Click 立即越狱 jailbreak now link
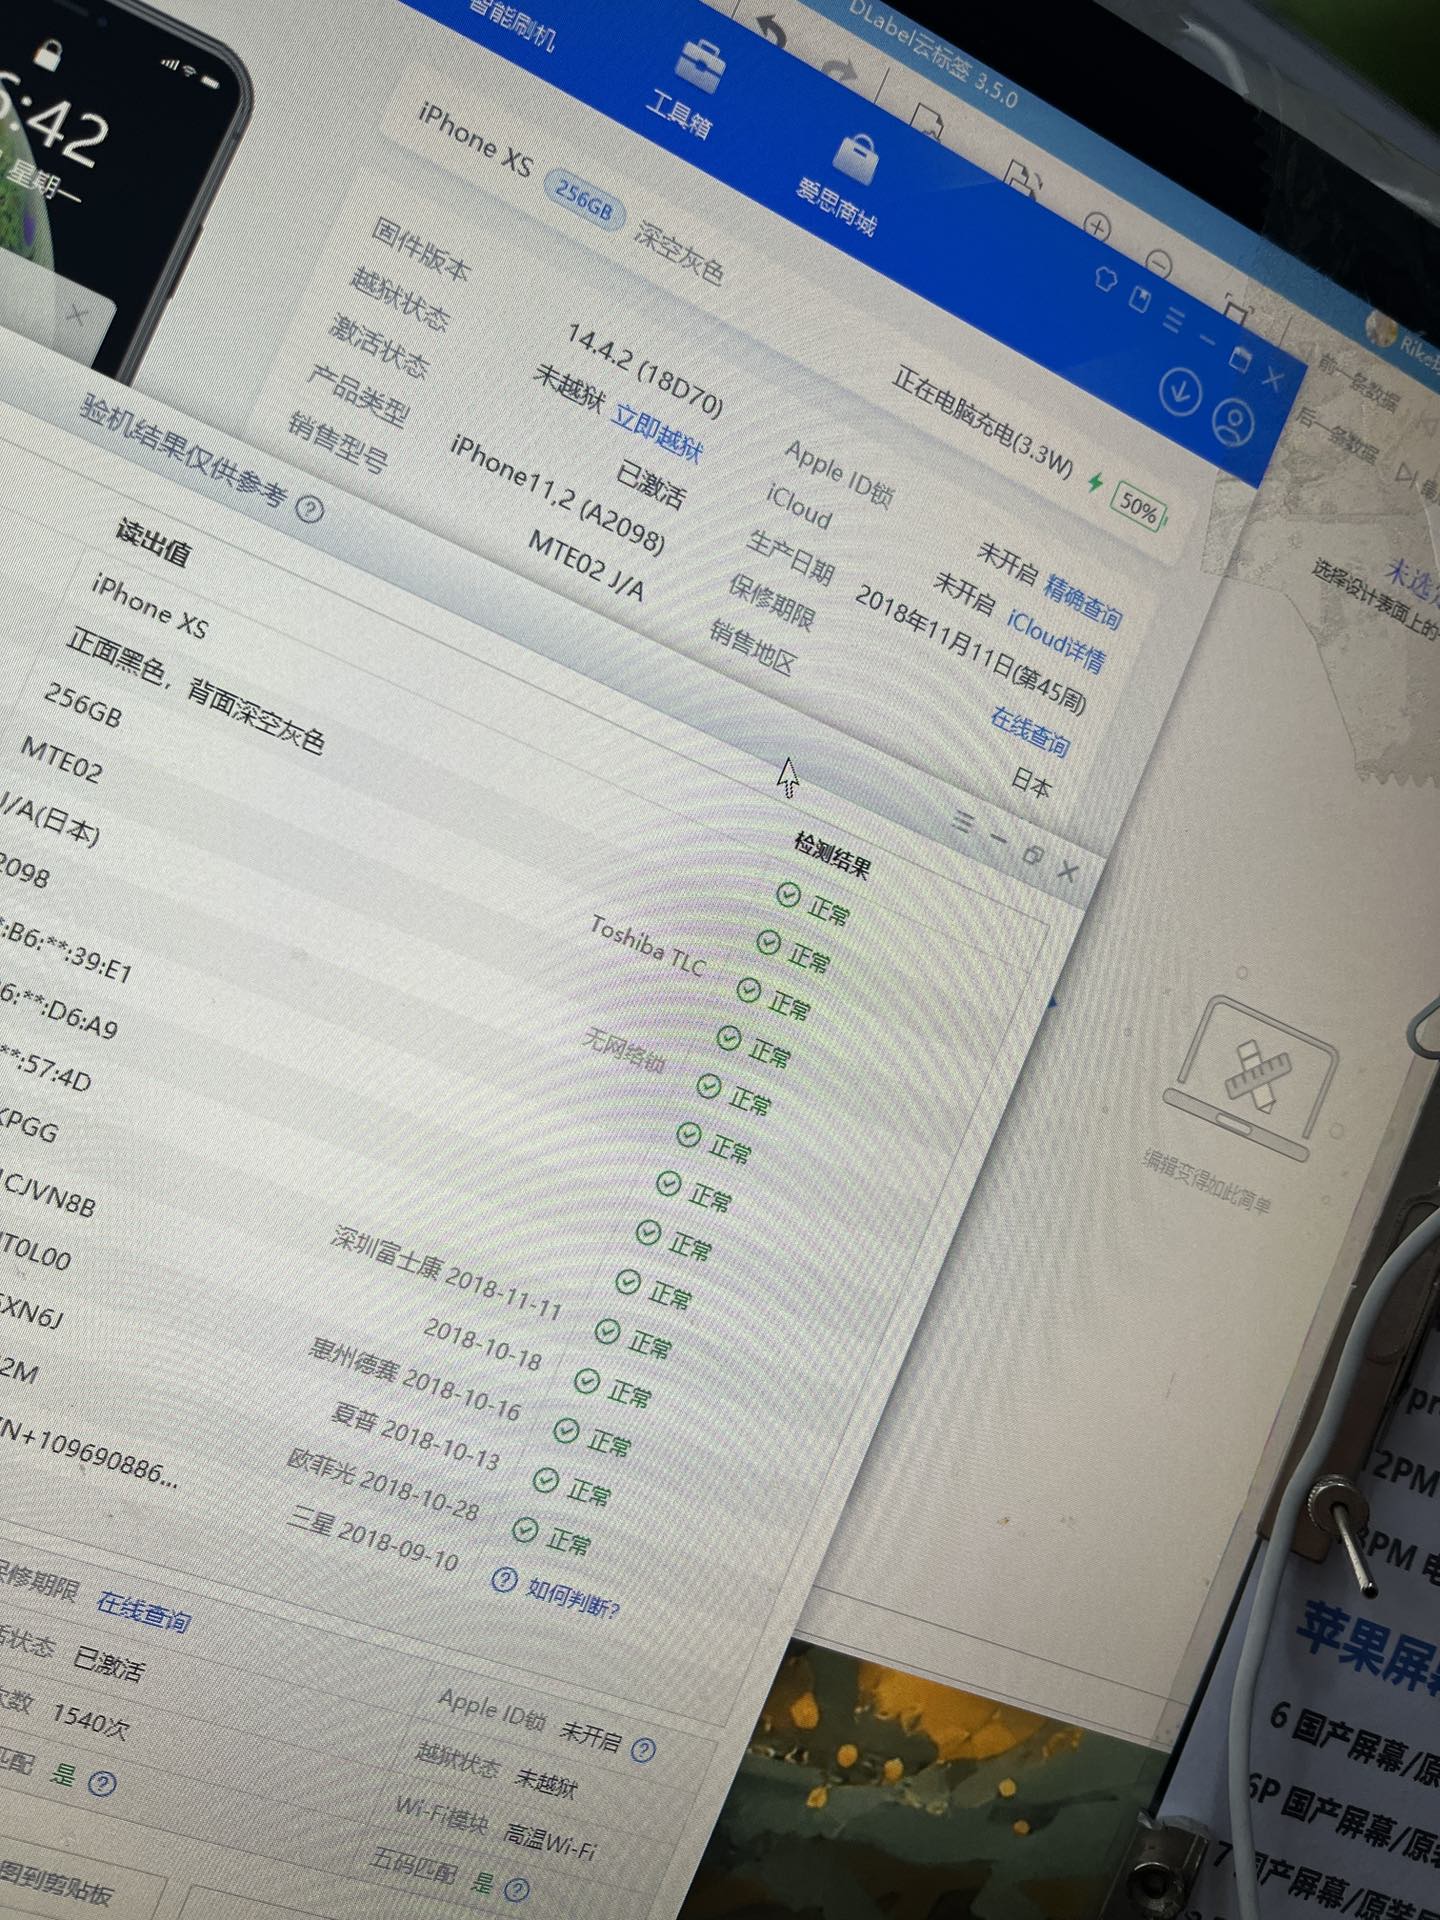Image resolution: width=1440 pixels, height=1920 pixels. [x=657, y=433]
